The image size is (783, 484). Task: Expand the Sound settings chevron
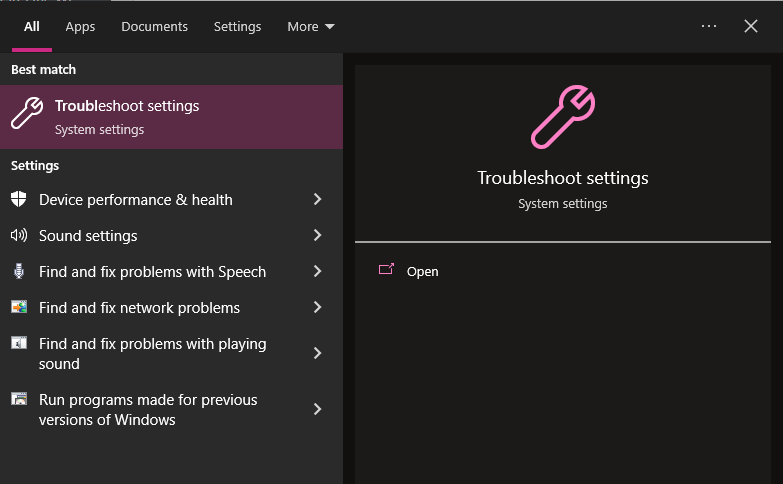click(x=317, y=236)
